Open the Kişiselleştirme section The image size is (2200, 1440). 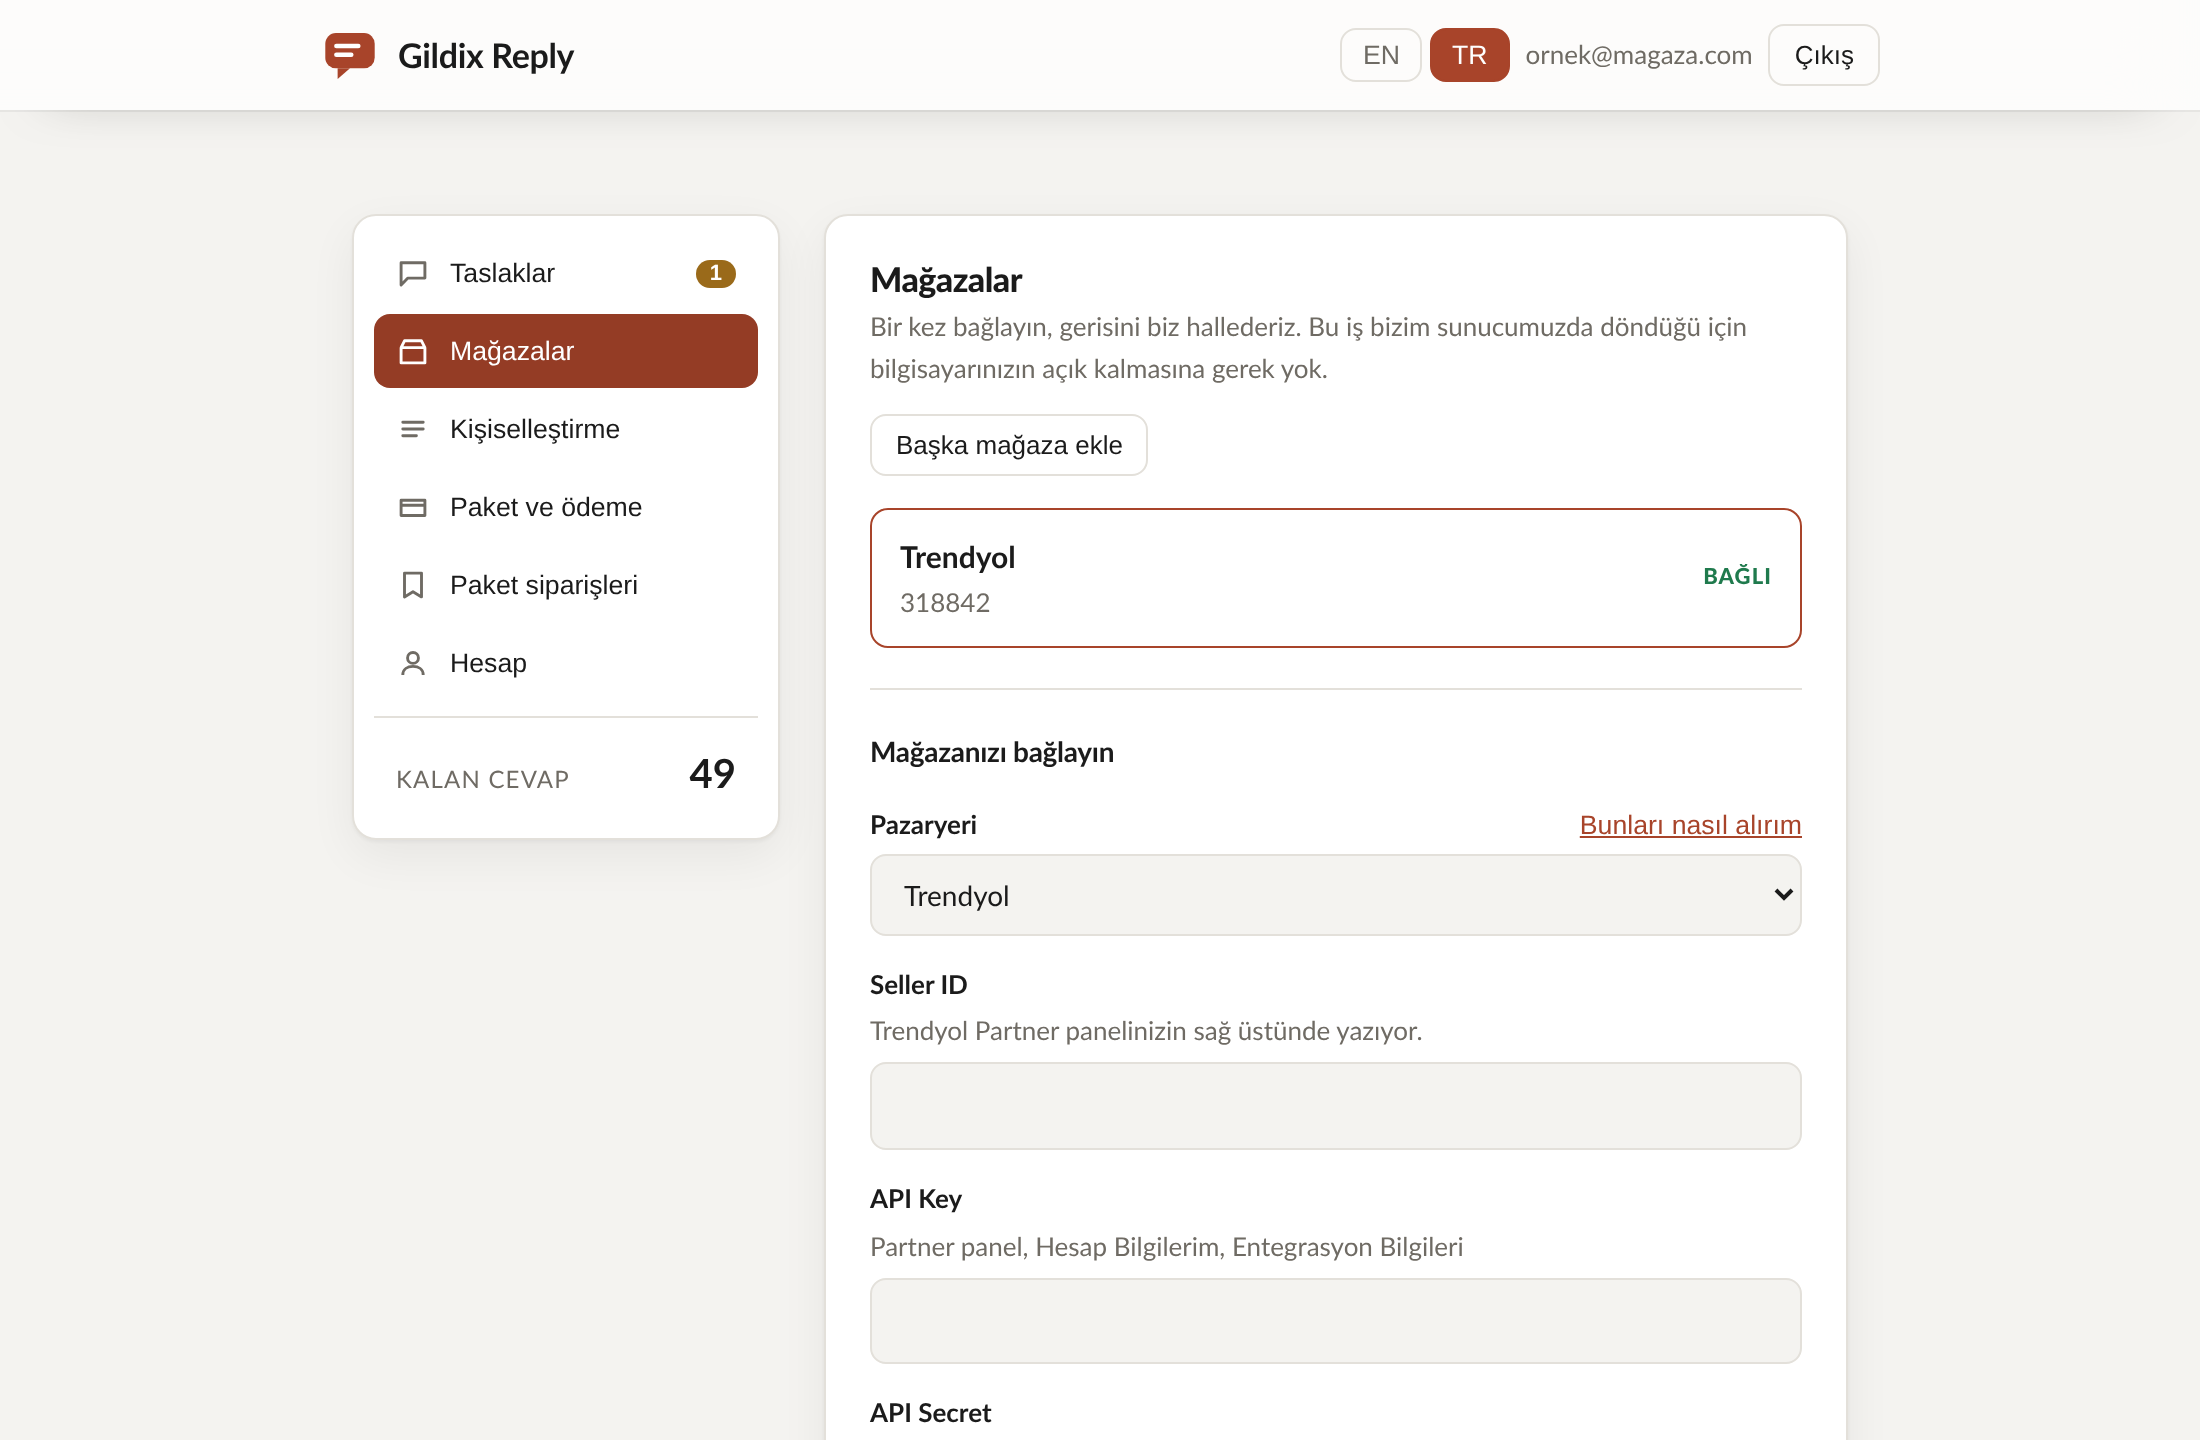click(566, 429)
